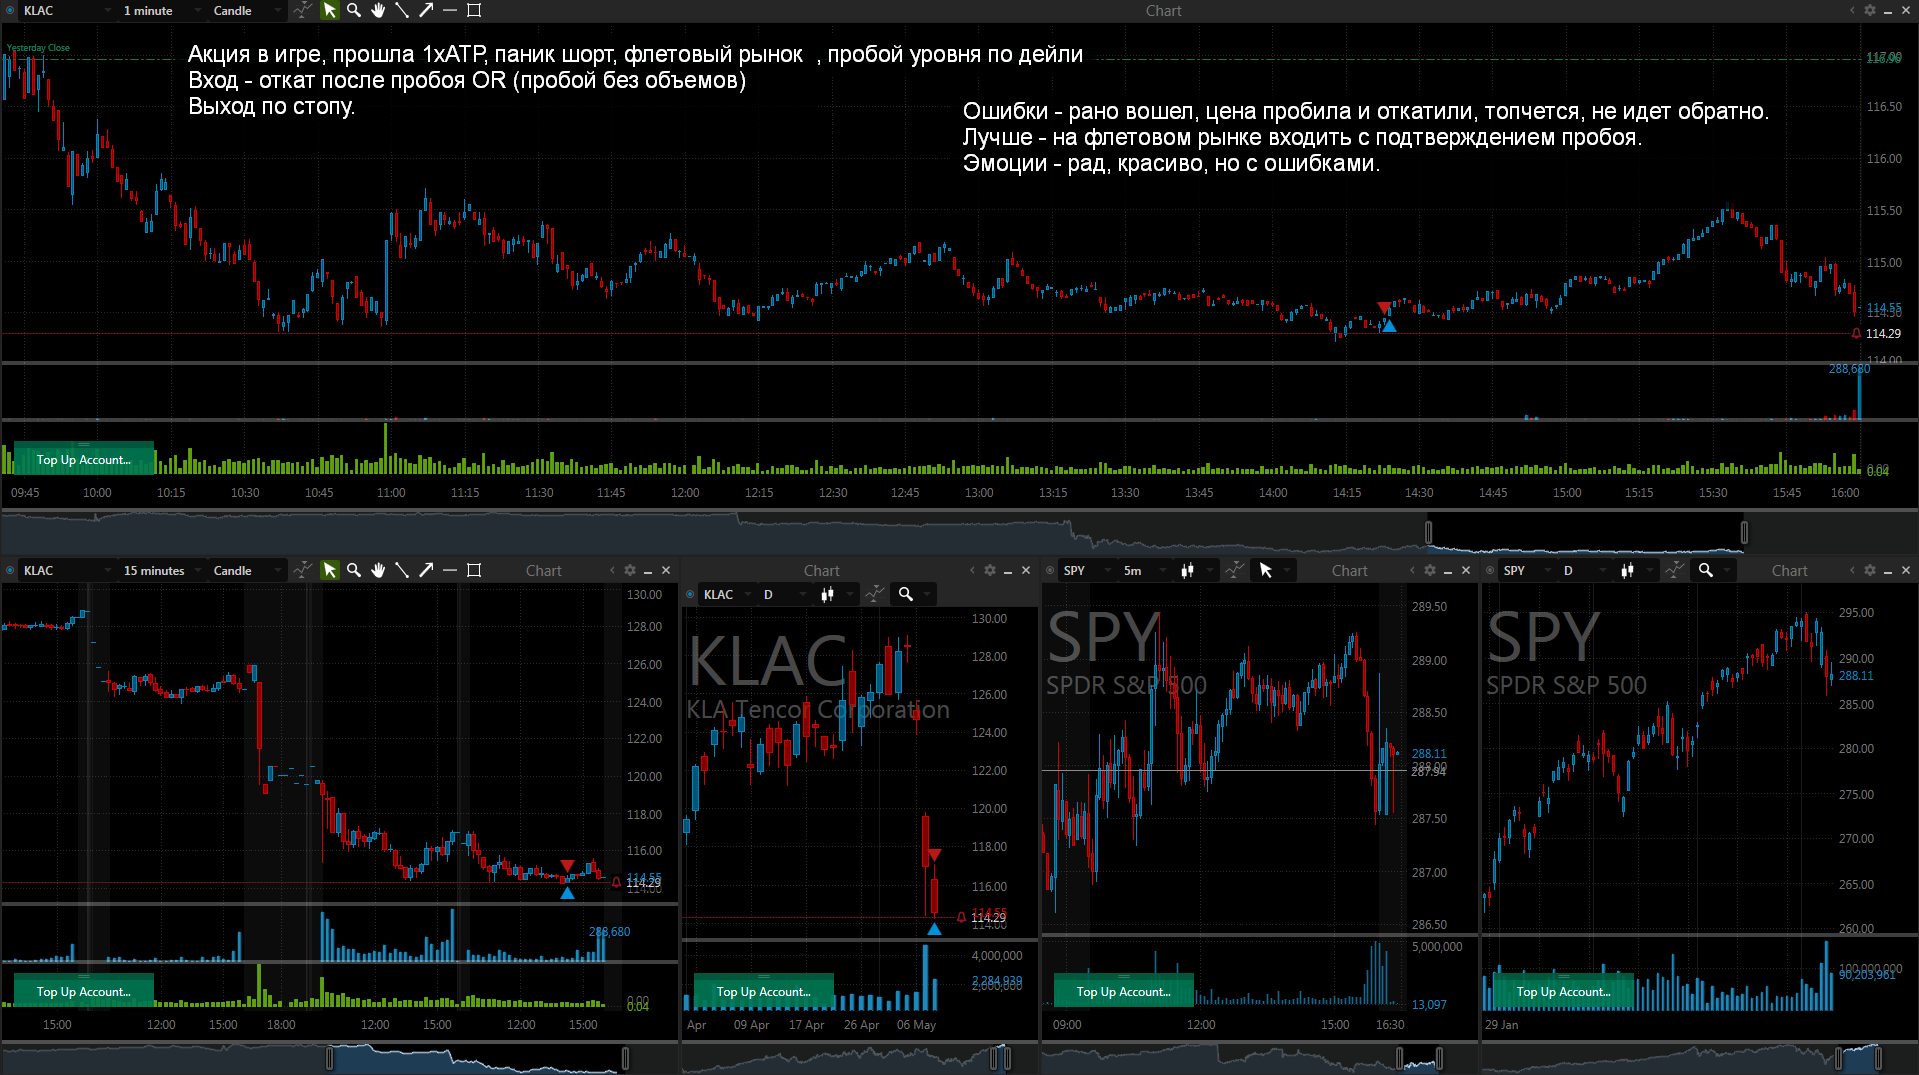This screenshot has height=1075, width=1919.
Task: Select the arrow tool in 15 minutes chart
Action: pos(426,570)
